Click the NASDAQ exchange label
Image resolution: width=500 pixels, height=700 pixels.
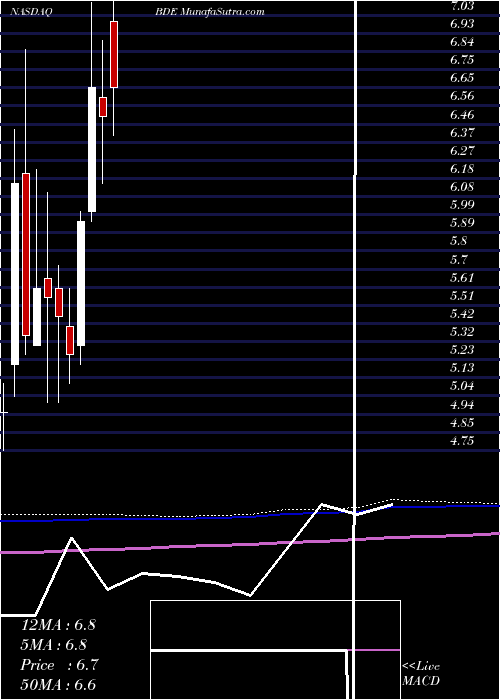coord(32,12)
